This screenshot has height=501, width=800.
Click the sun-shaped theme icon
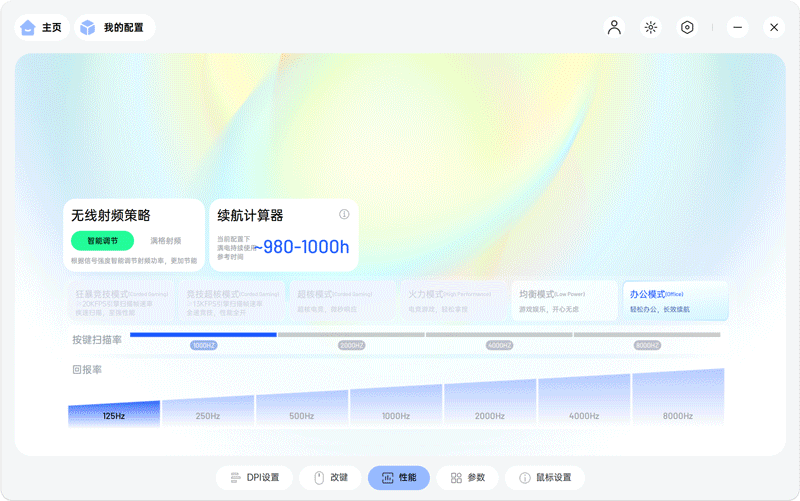pos(651,27)
